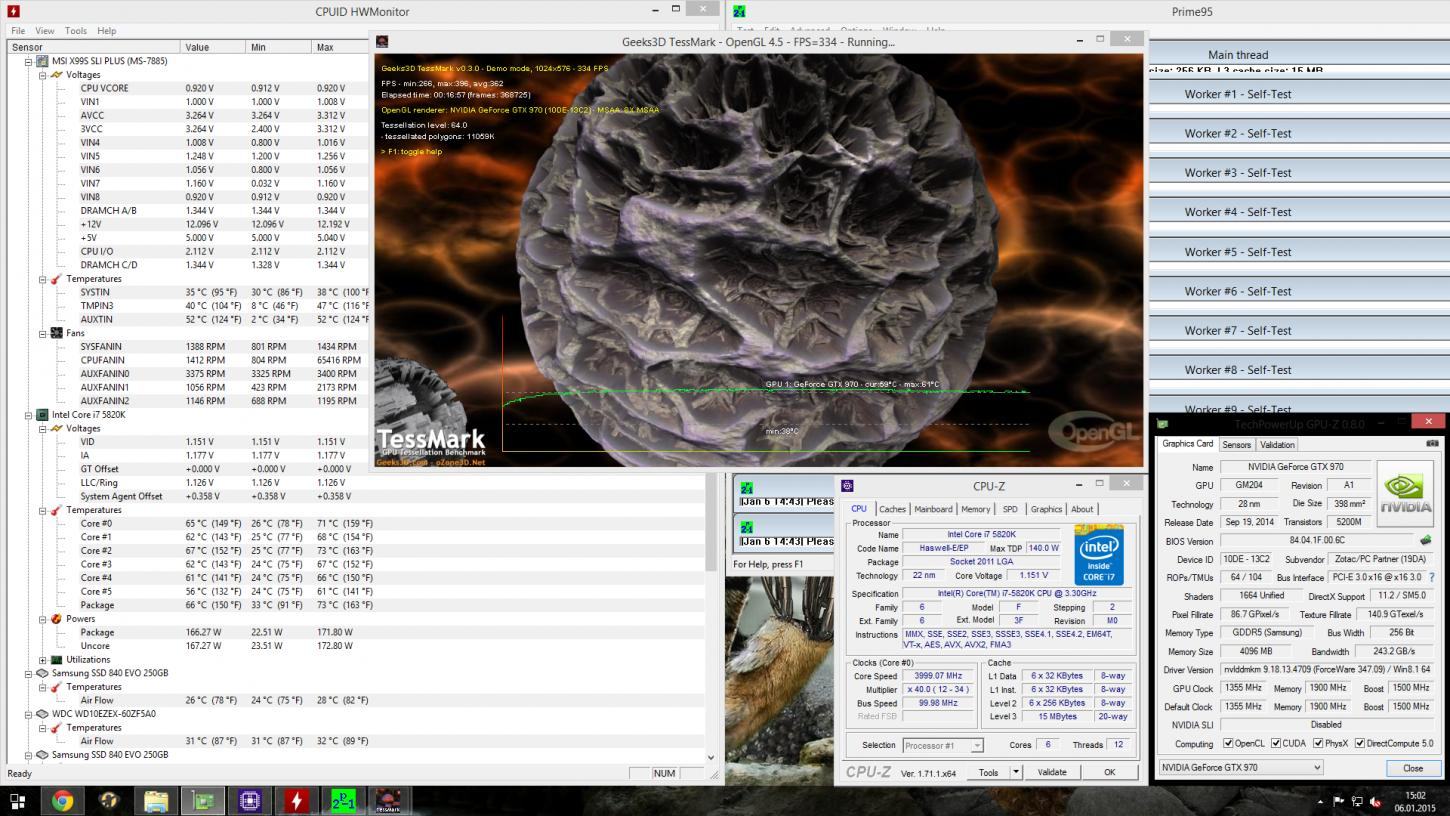Click the CPU-Z title bar icon
1450x816 pixels.
click(848, 486)
